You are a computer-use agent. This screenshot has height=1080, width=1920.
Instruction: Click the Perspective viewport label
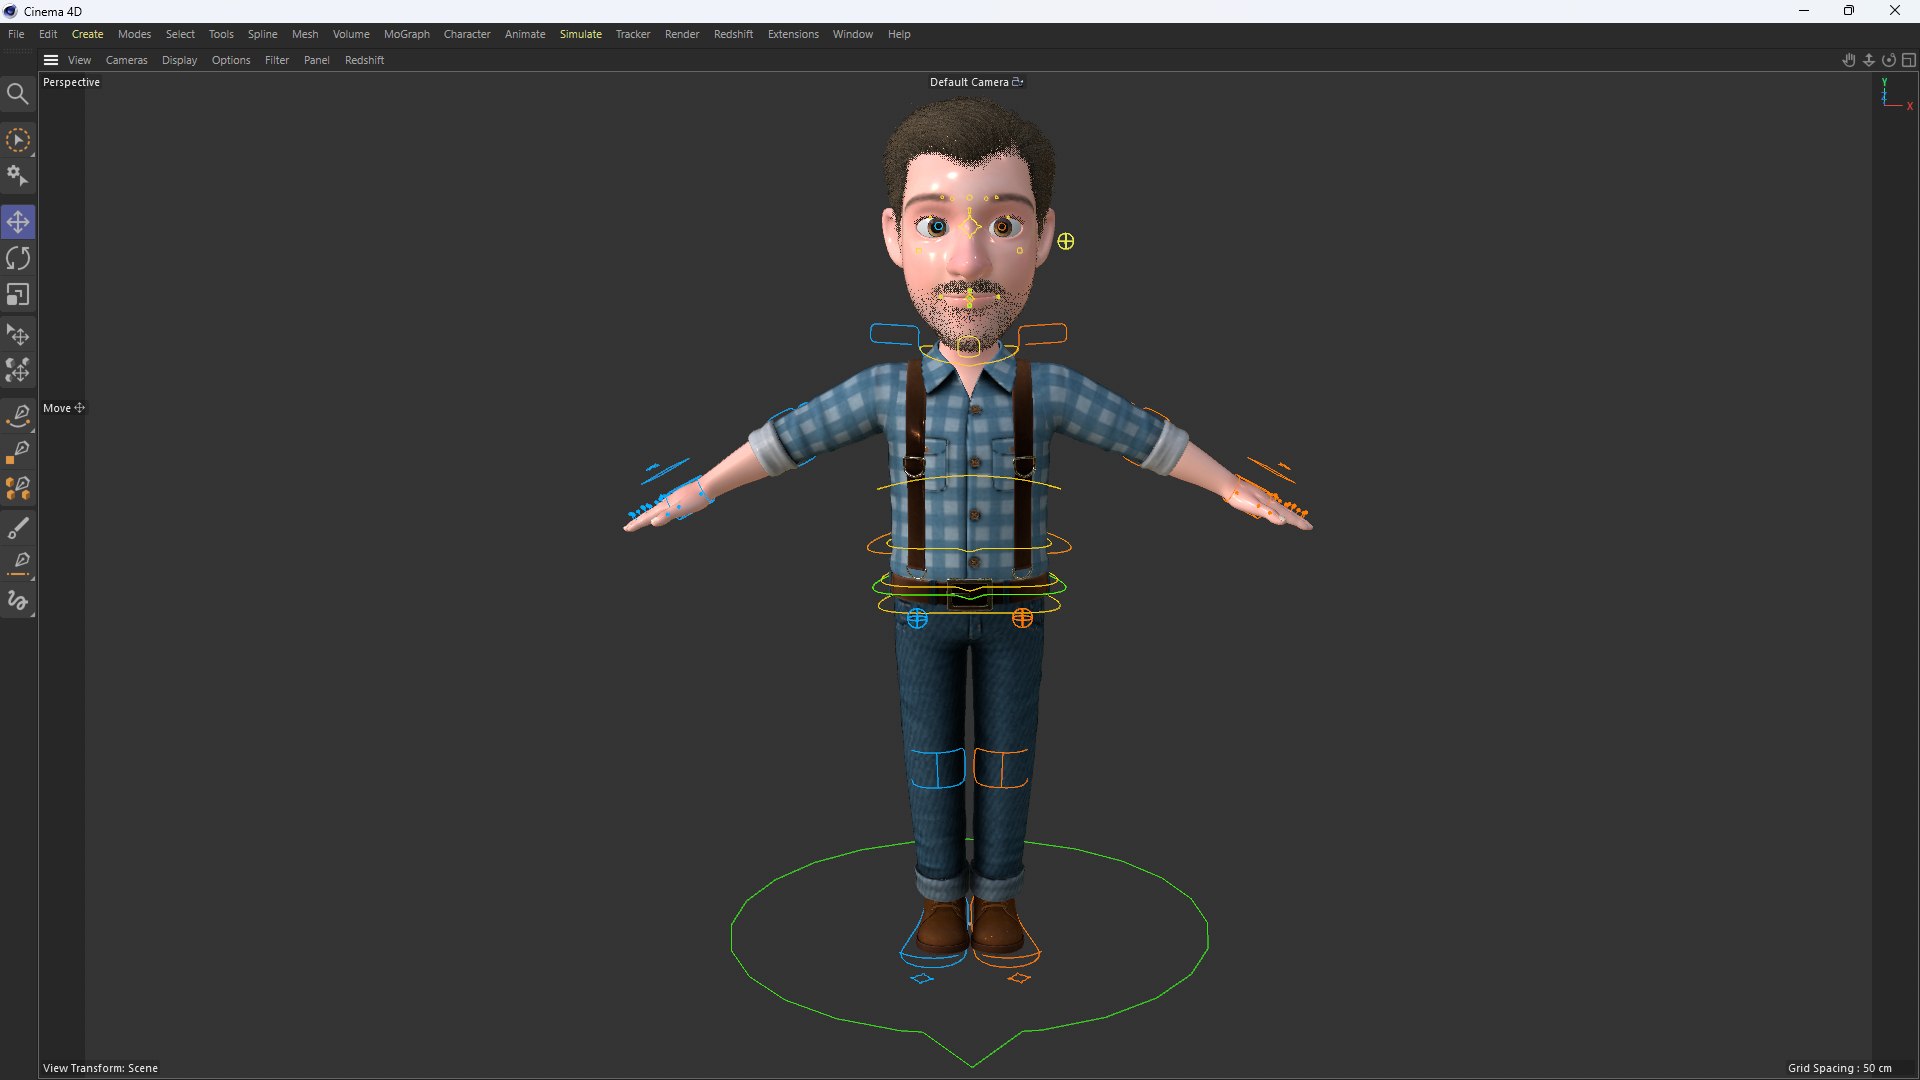pyautogui.click(x=71, y=82)
